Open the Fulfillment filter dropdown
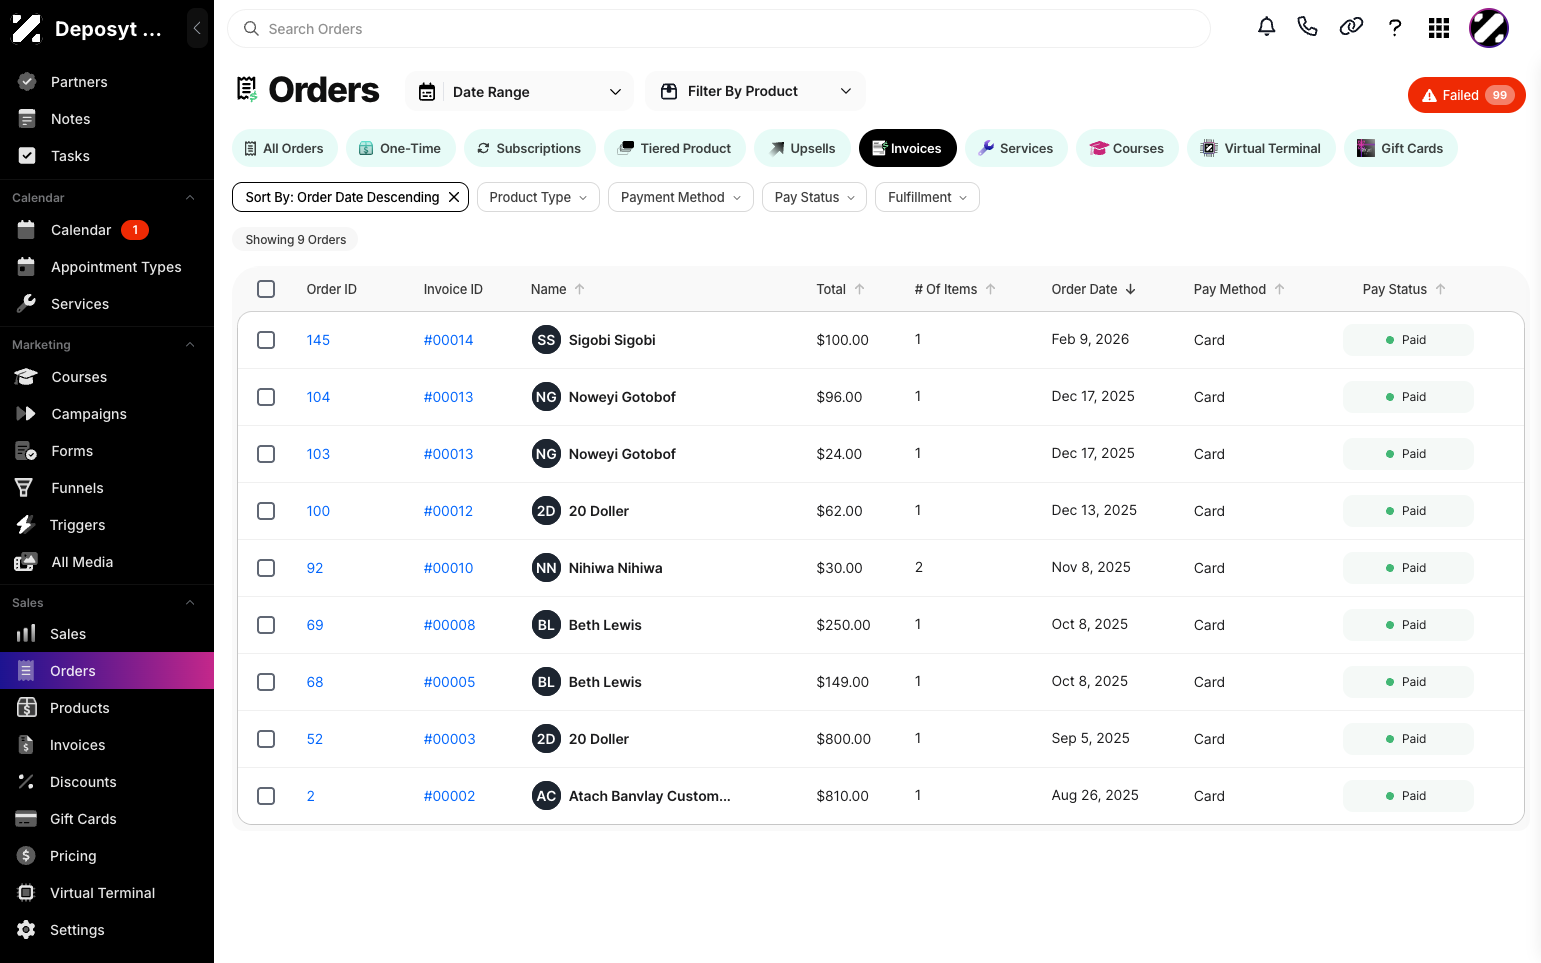The image size is (1541, 963). 927,197
